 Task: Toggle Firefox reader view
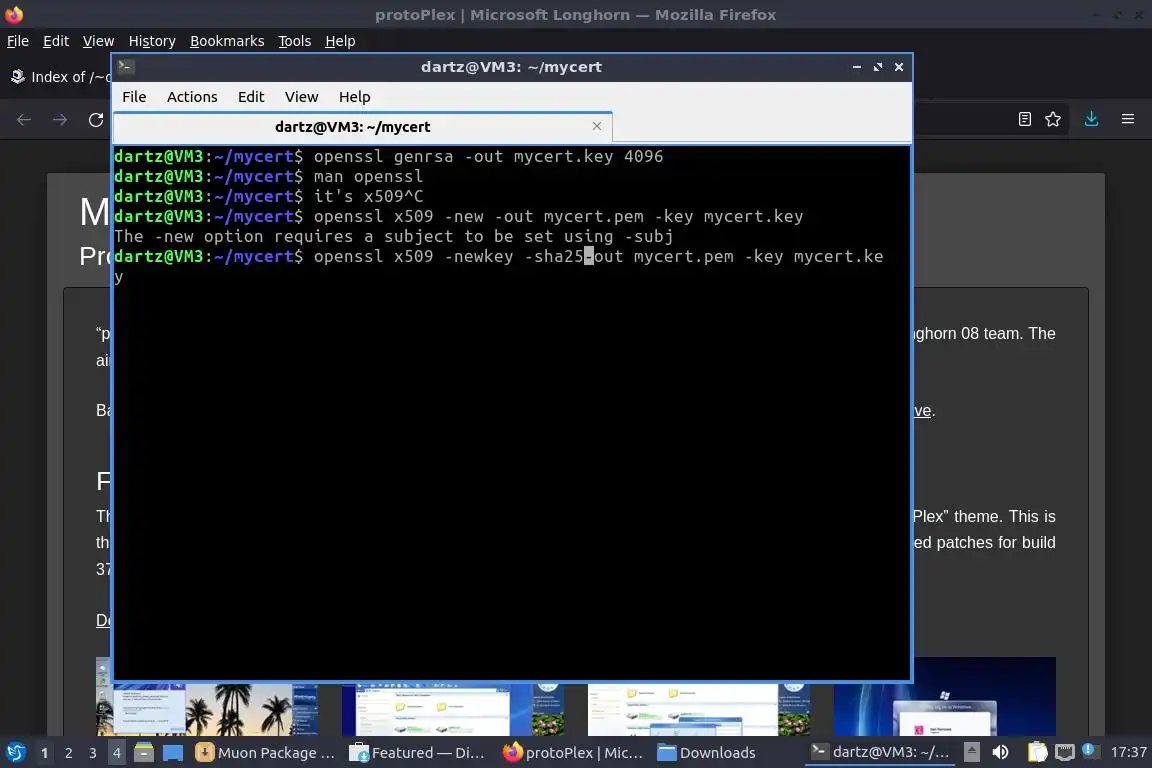1025,119
